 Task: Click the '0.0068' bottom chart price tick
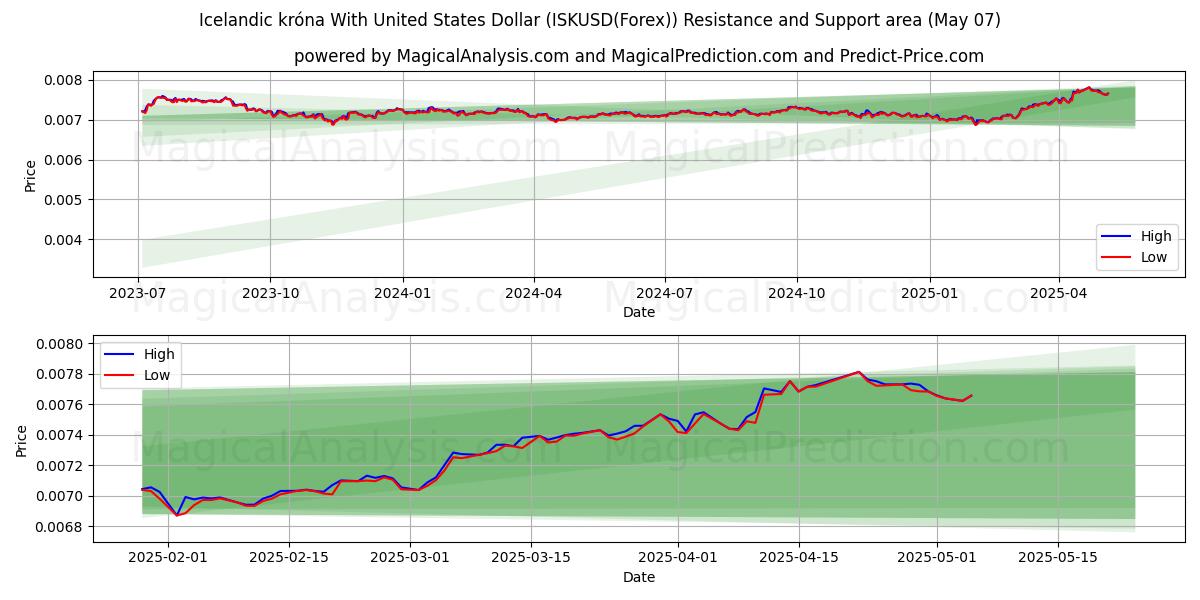(62, 527)
